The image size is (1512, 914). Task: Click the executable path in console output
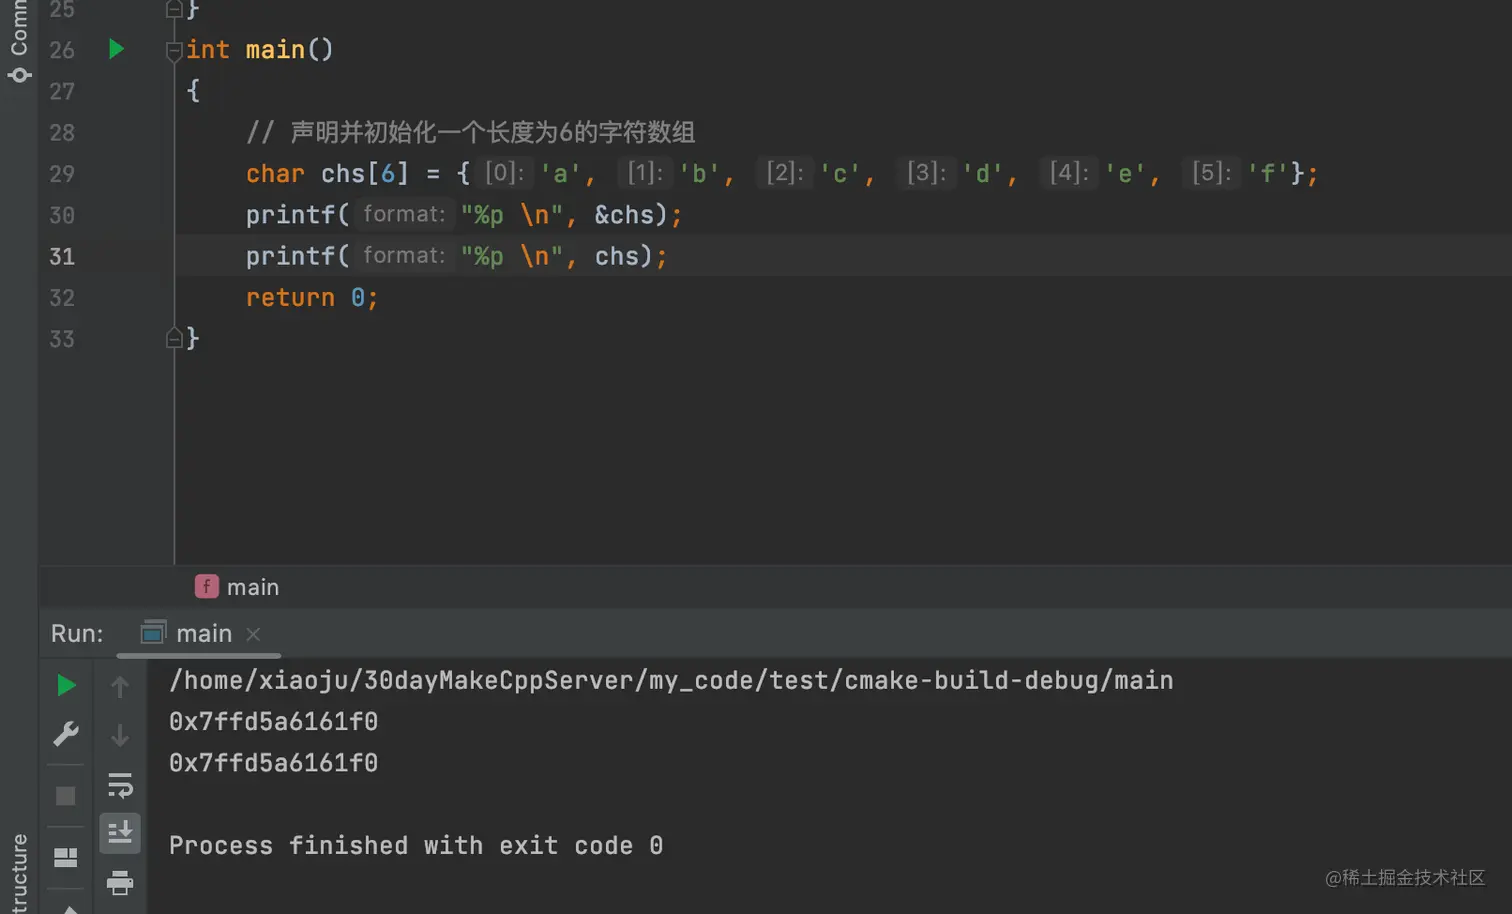pyautogui.click(x=671, y=680)
